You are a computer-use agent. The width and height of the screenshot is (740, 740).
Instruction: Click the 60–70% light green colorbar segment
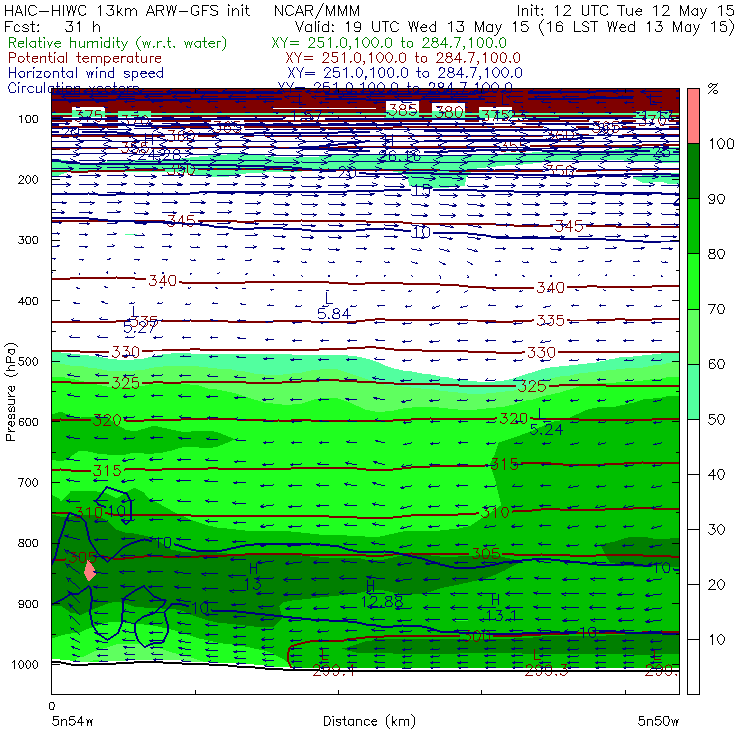(693, 336)
